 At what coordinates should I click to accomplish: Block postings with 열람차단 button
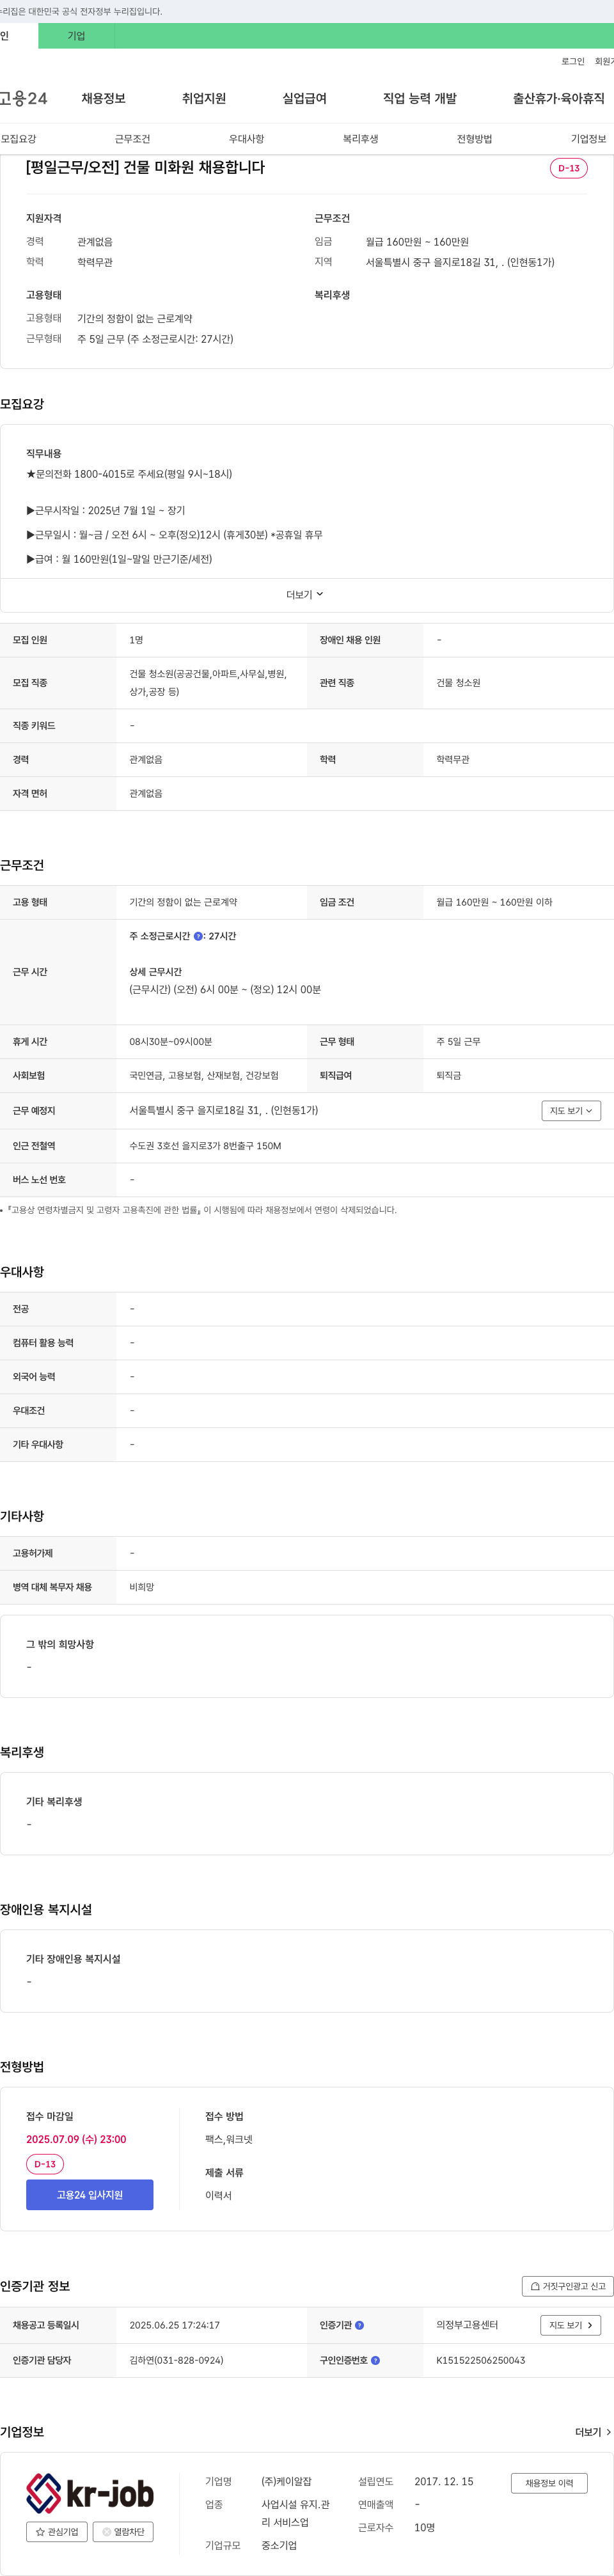click(123, 2532)
